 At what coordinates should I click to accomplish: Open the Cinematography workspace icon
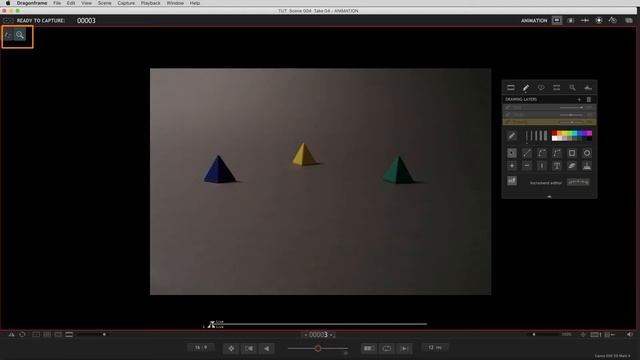point(571,20)
